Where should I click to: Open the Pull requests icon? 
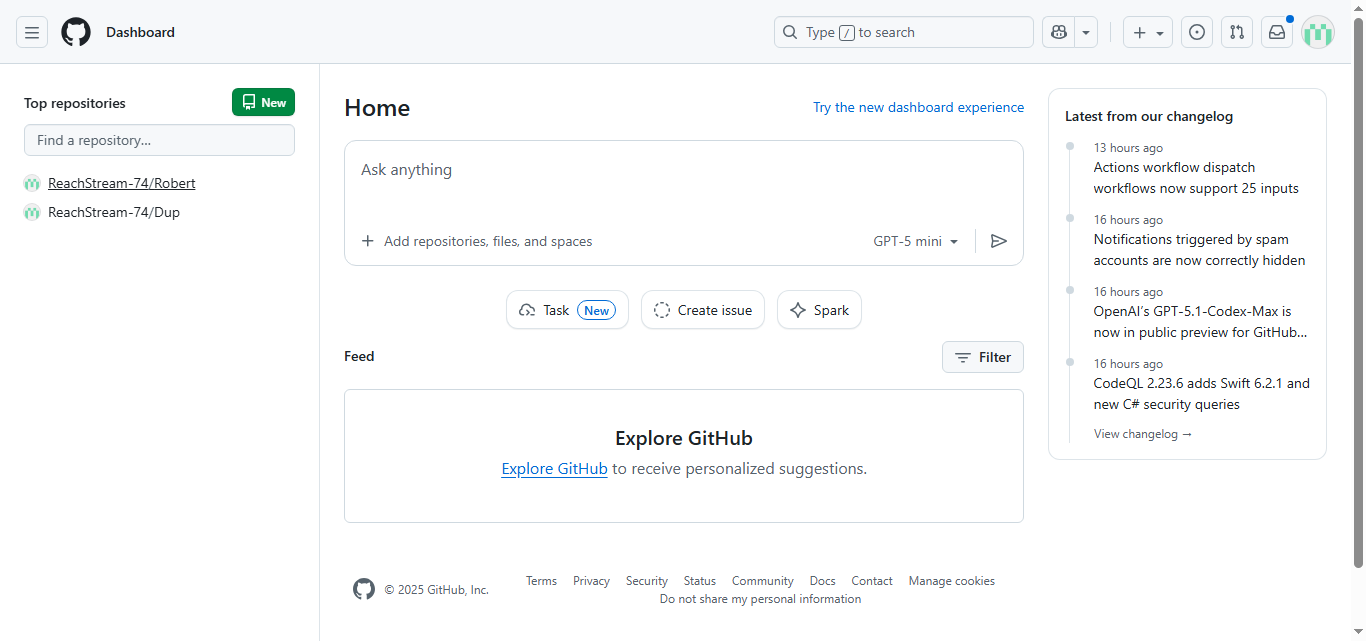(1237, 32)
